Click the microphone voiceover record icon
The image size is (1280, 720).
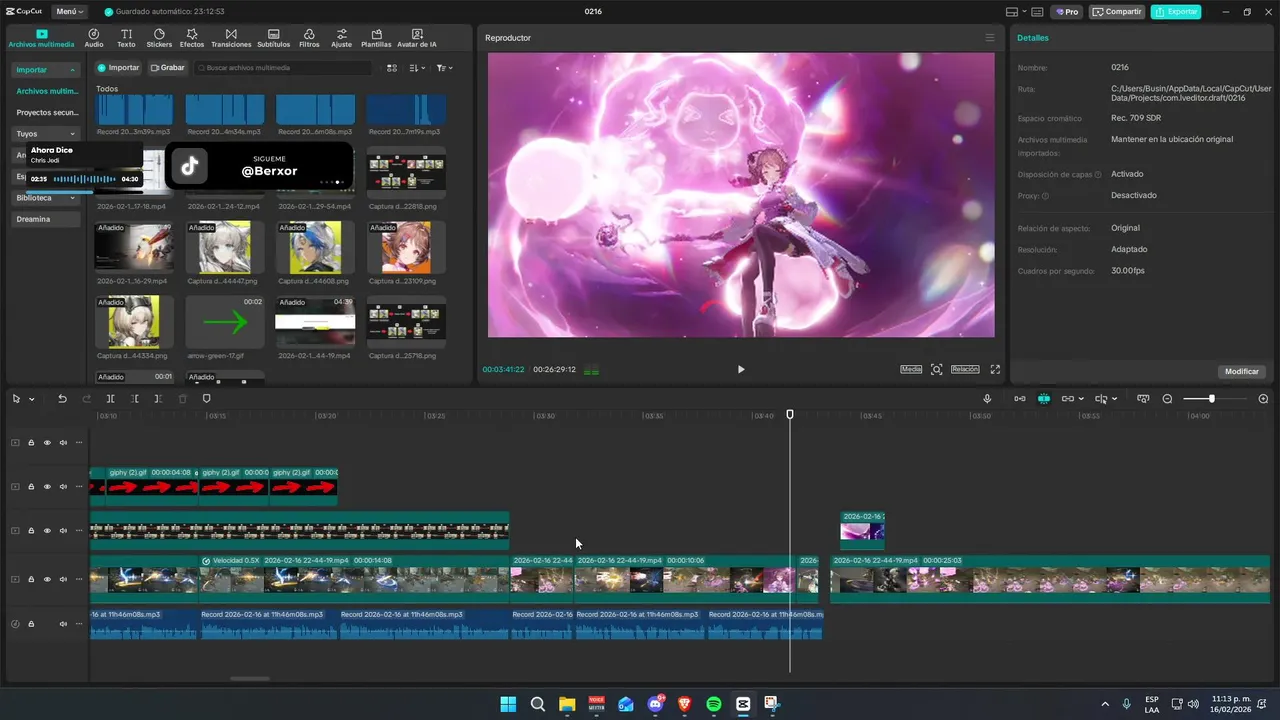987,399
